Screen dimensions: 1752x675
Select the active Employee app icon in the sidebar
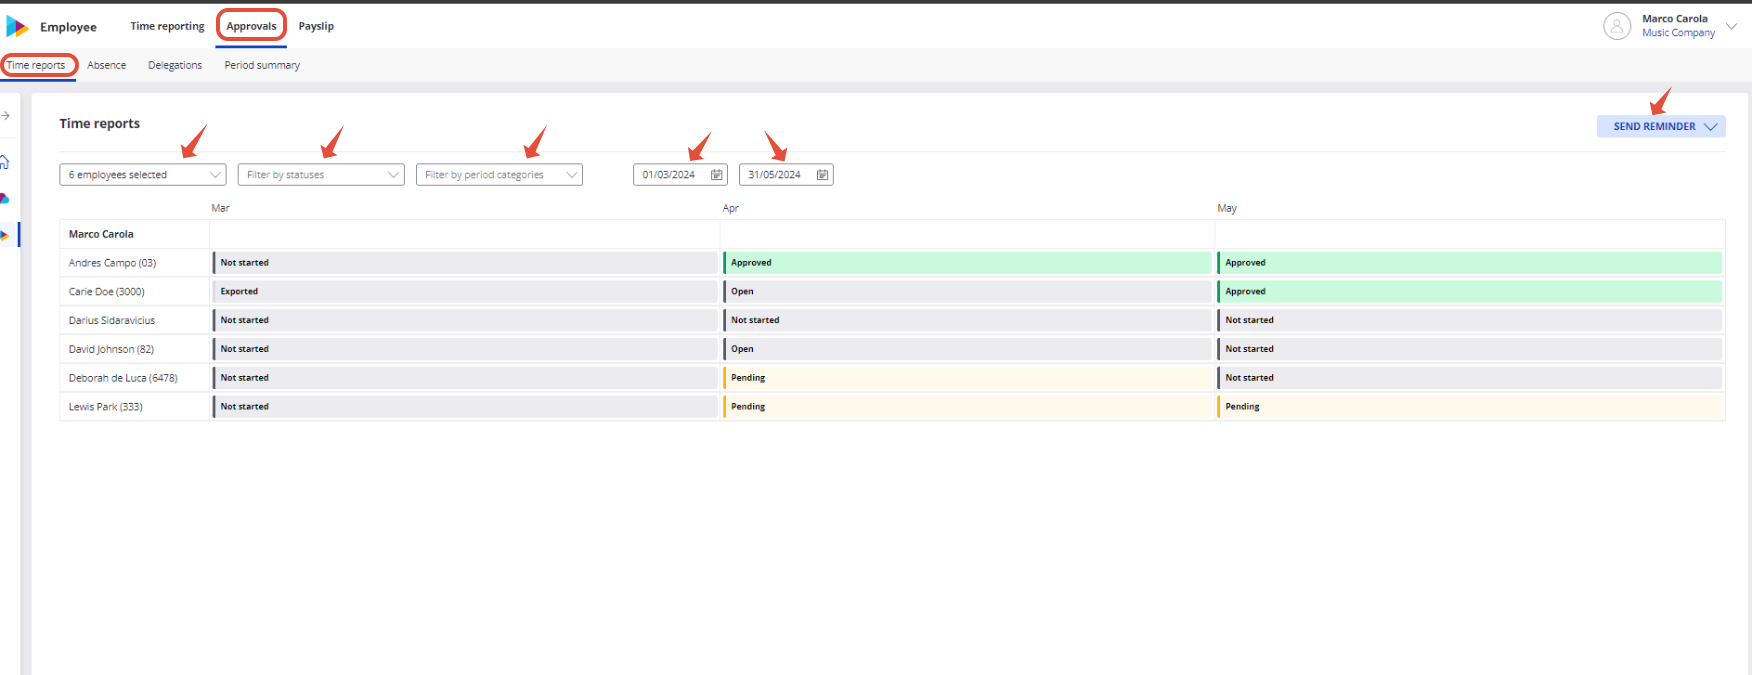pyautogui.click(x=5, y=235)
